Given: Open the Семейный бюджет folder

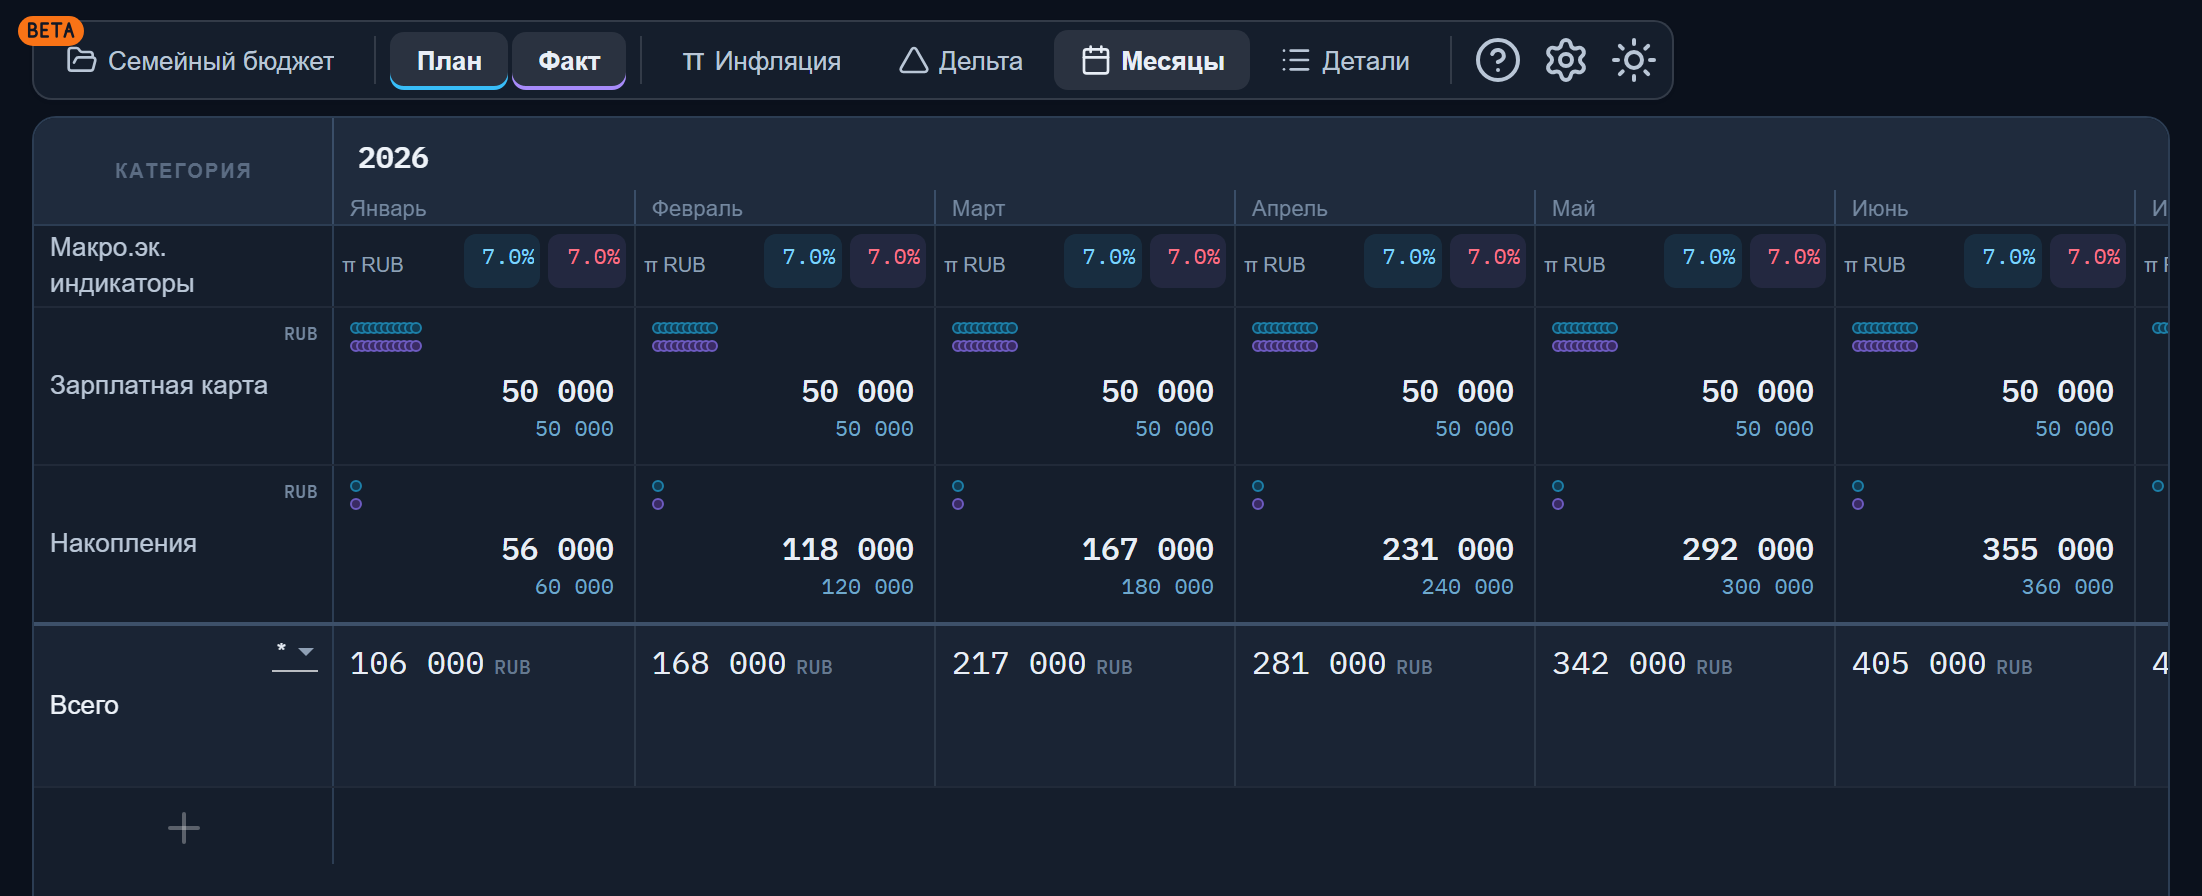Looking at the screenshot, I should coord(201,61).
